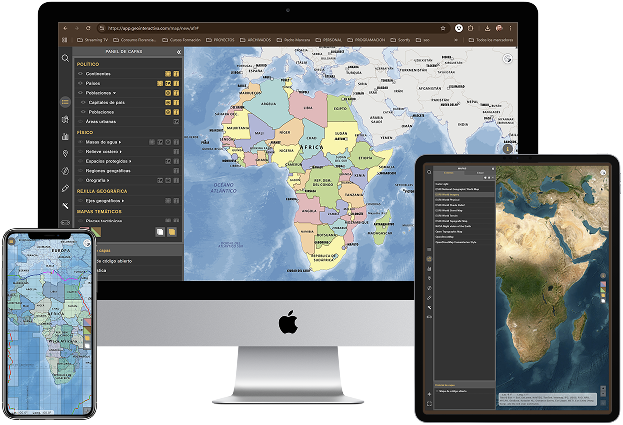The width and height of the screenshot is (623, 425).
Task: Toggle visibility of the Áreas urbanas layer
Action: pyautogui.click(x=80, y=122)
